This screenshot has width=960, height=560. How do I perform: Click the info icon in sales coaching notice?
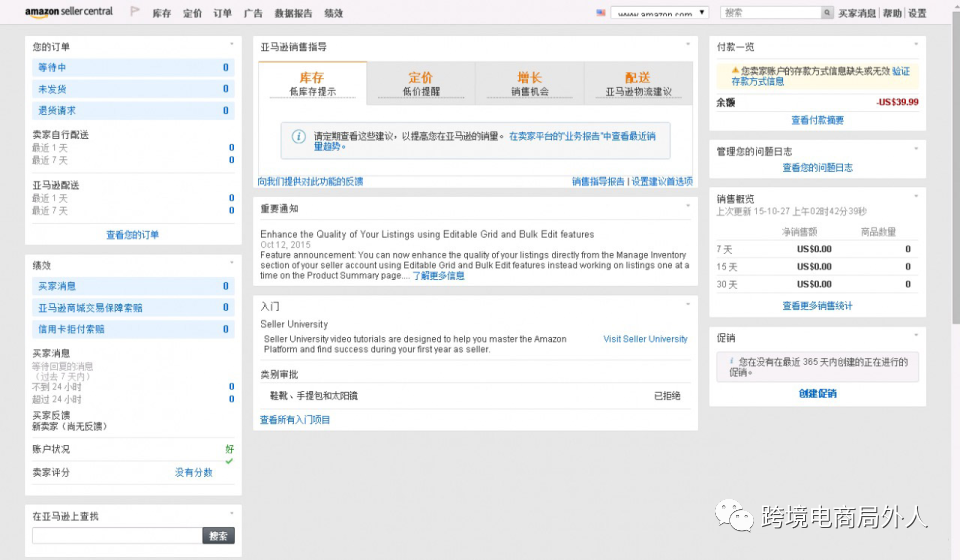click(298, 136)
